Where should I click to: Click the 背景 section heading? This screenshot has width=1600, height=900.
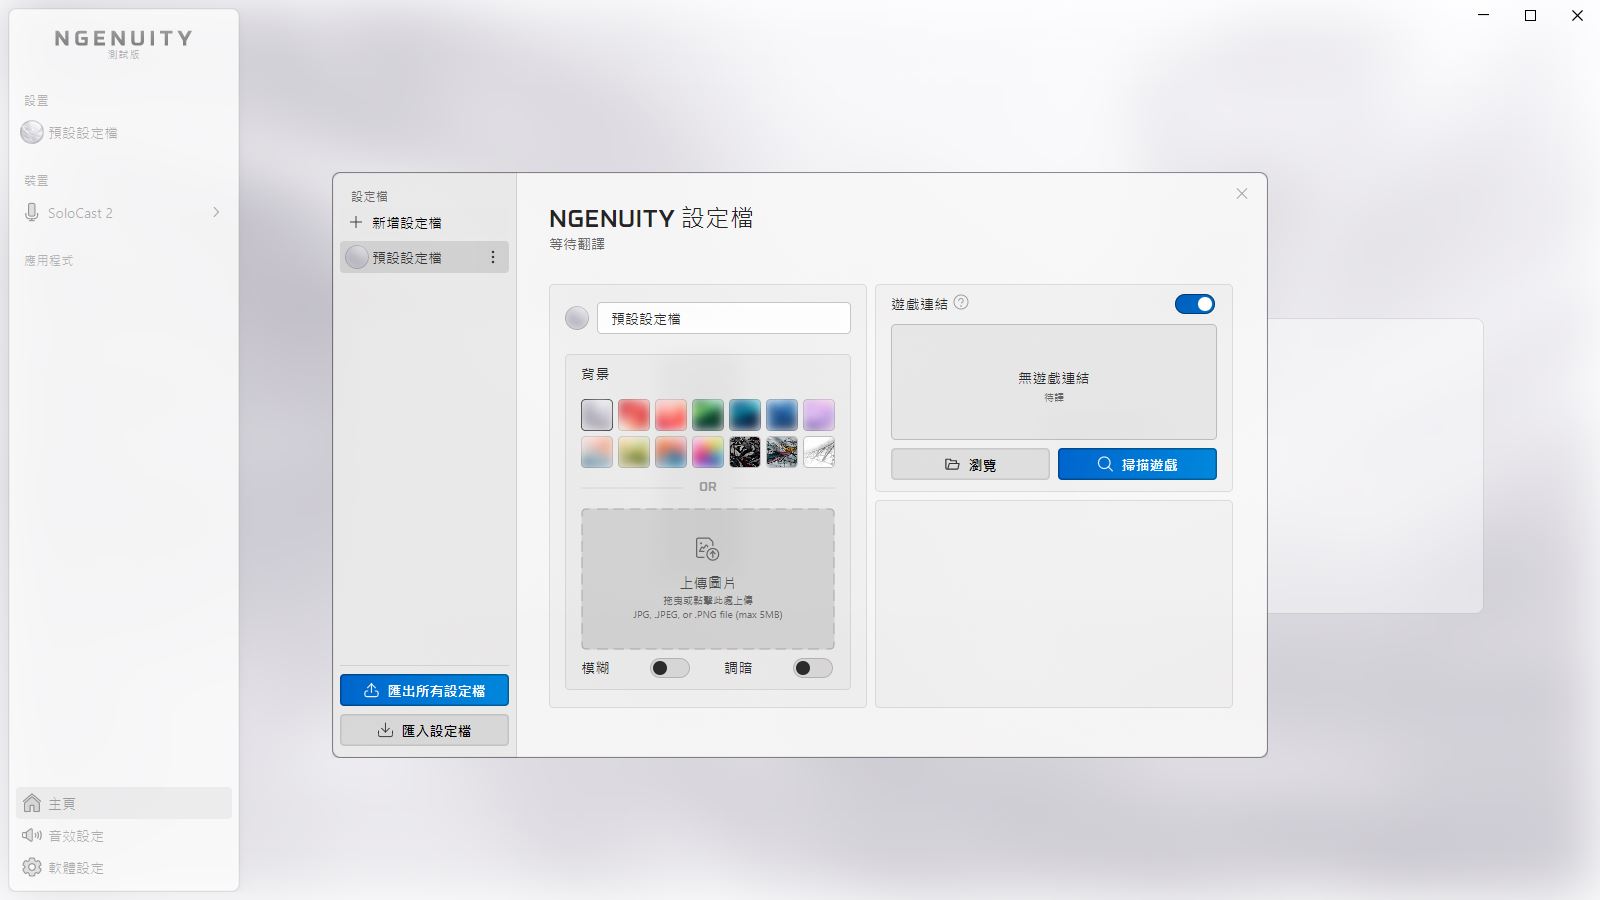coord(595,374)
